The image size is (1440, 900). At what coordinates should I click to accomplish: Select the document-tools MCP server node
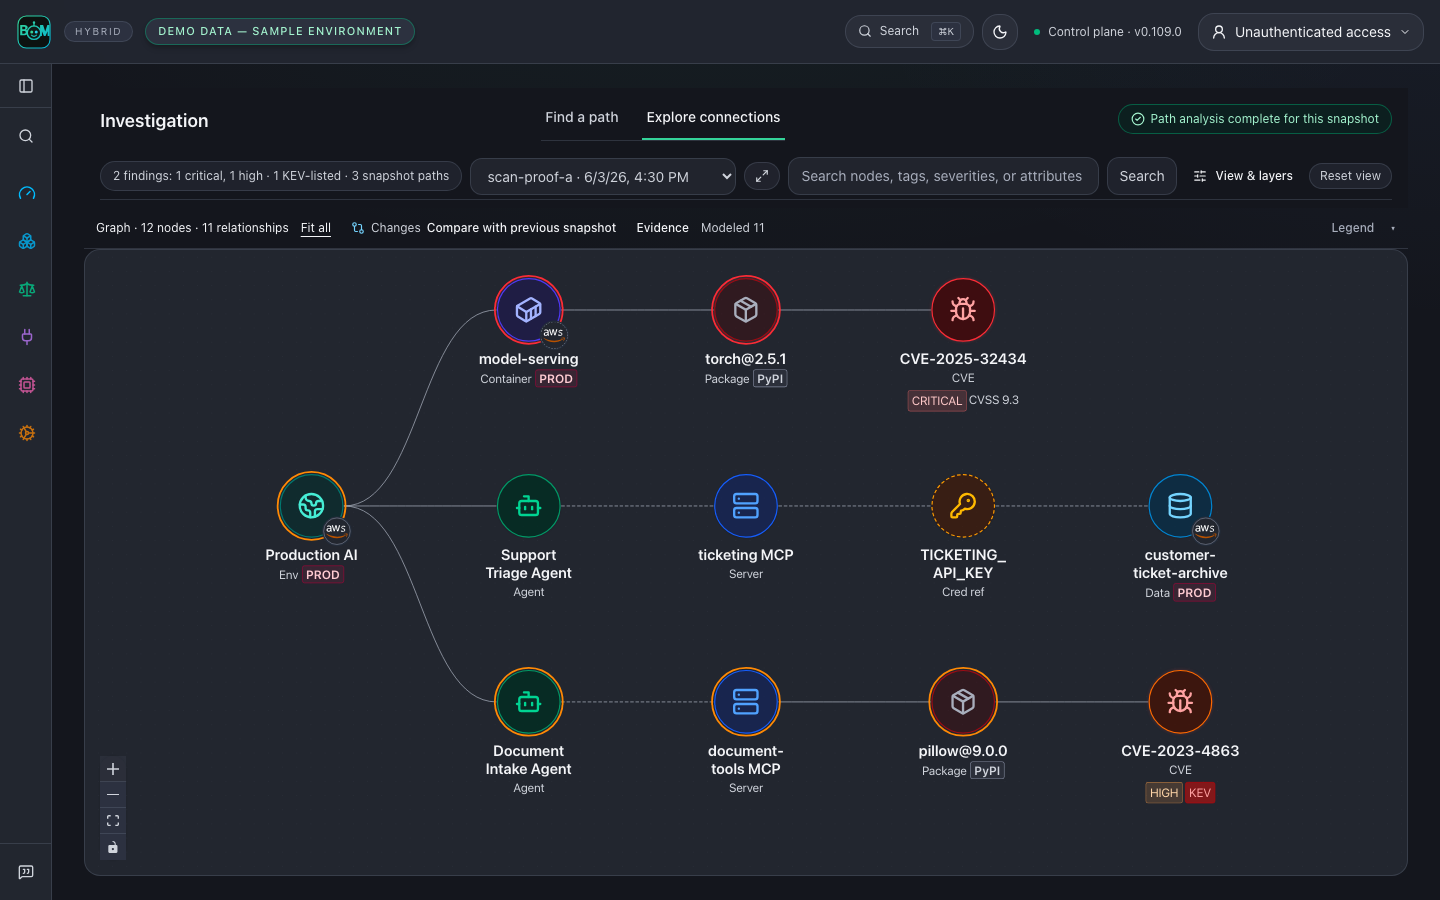[x=746, y=702]
